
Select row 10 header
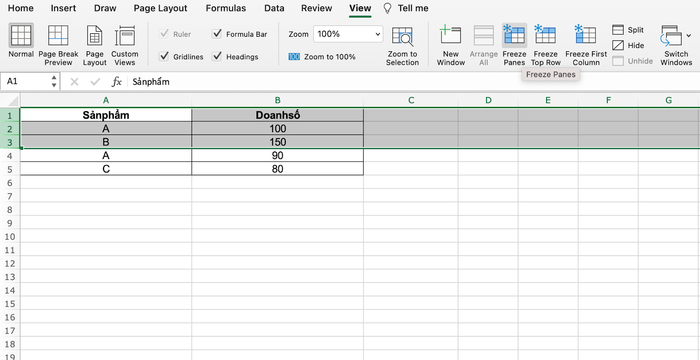click(10, 236)
